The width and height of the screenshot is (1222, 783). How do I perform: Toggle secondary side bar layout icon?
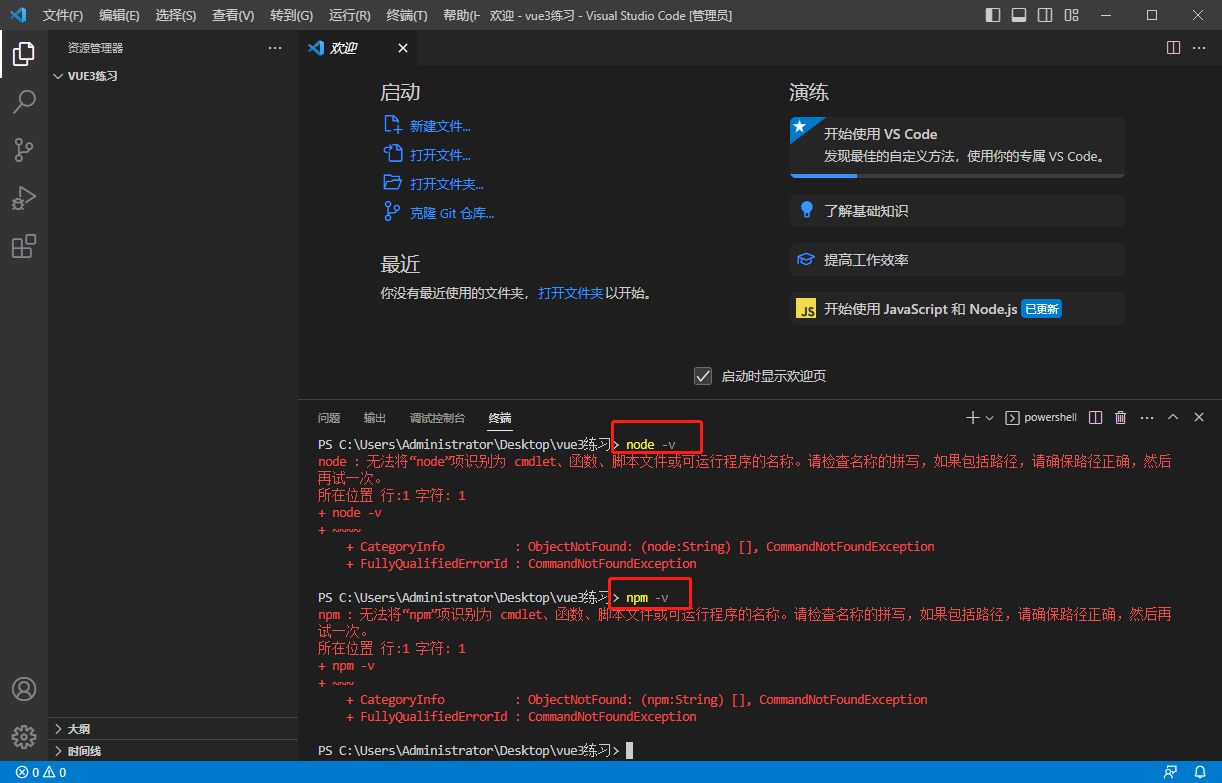(x=1045, y=15)
